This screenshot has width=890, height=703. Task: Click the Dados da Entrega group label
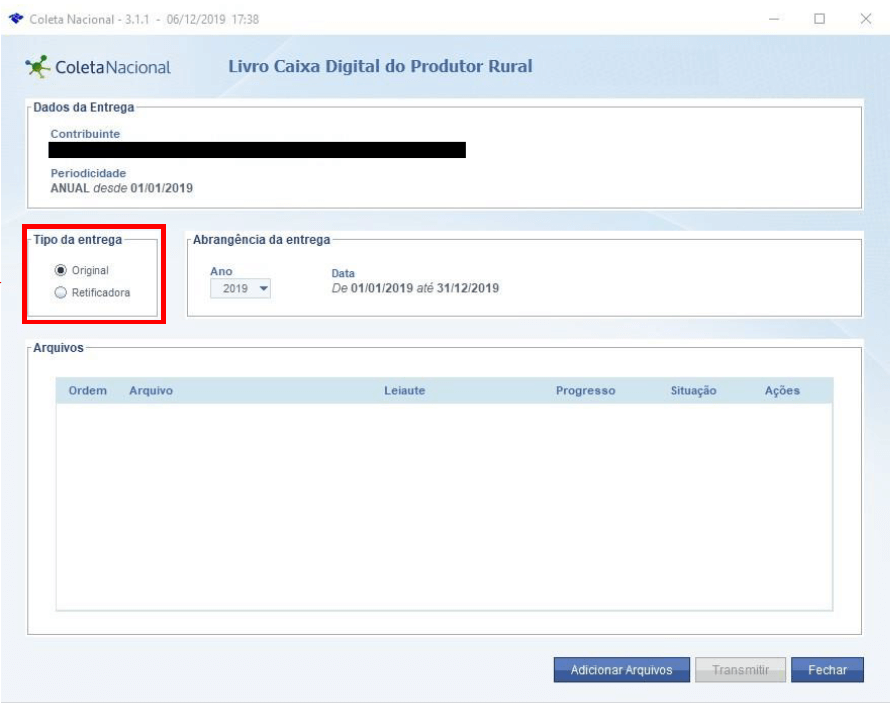83,107
